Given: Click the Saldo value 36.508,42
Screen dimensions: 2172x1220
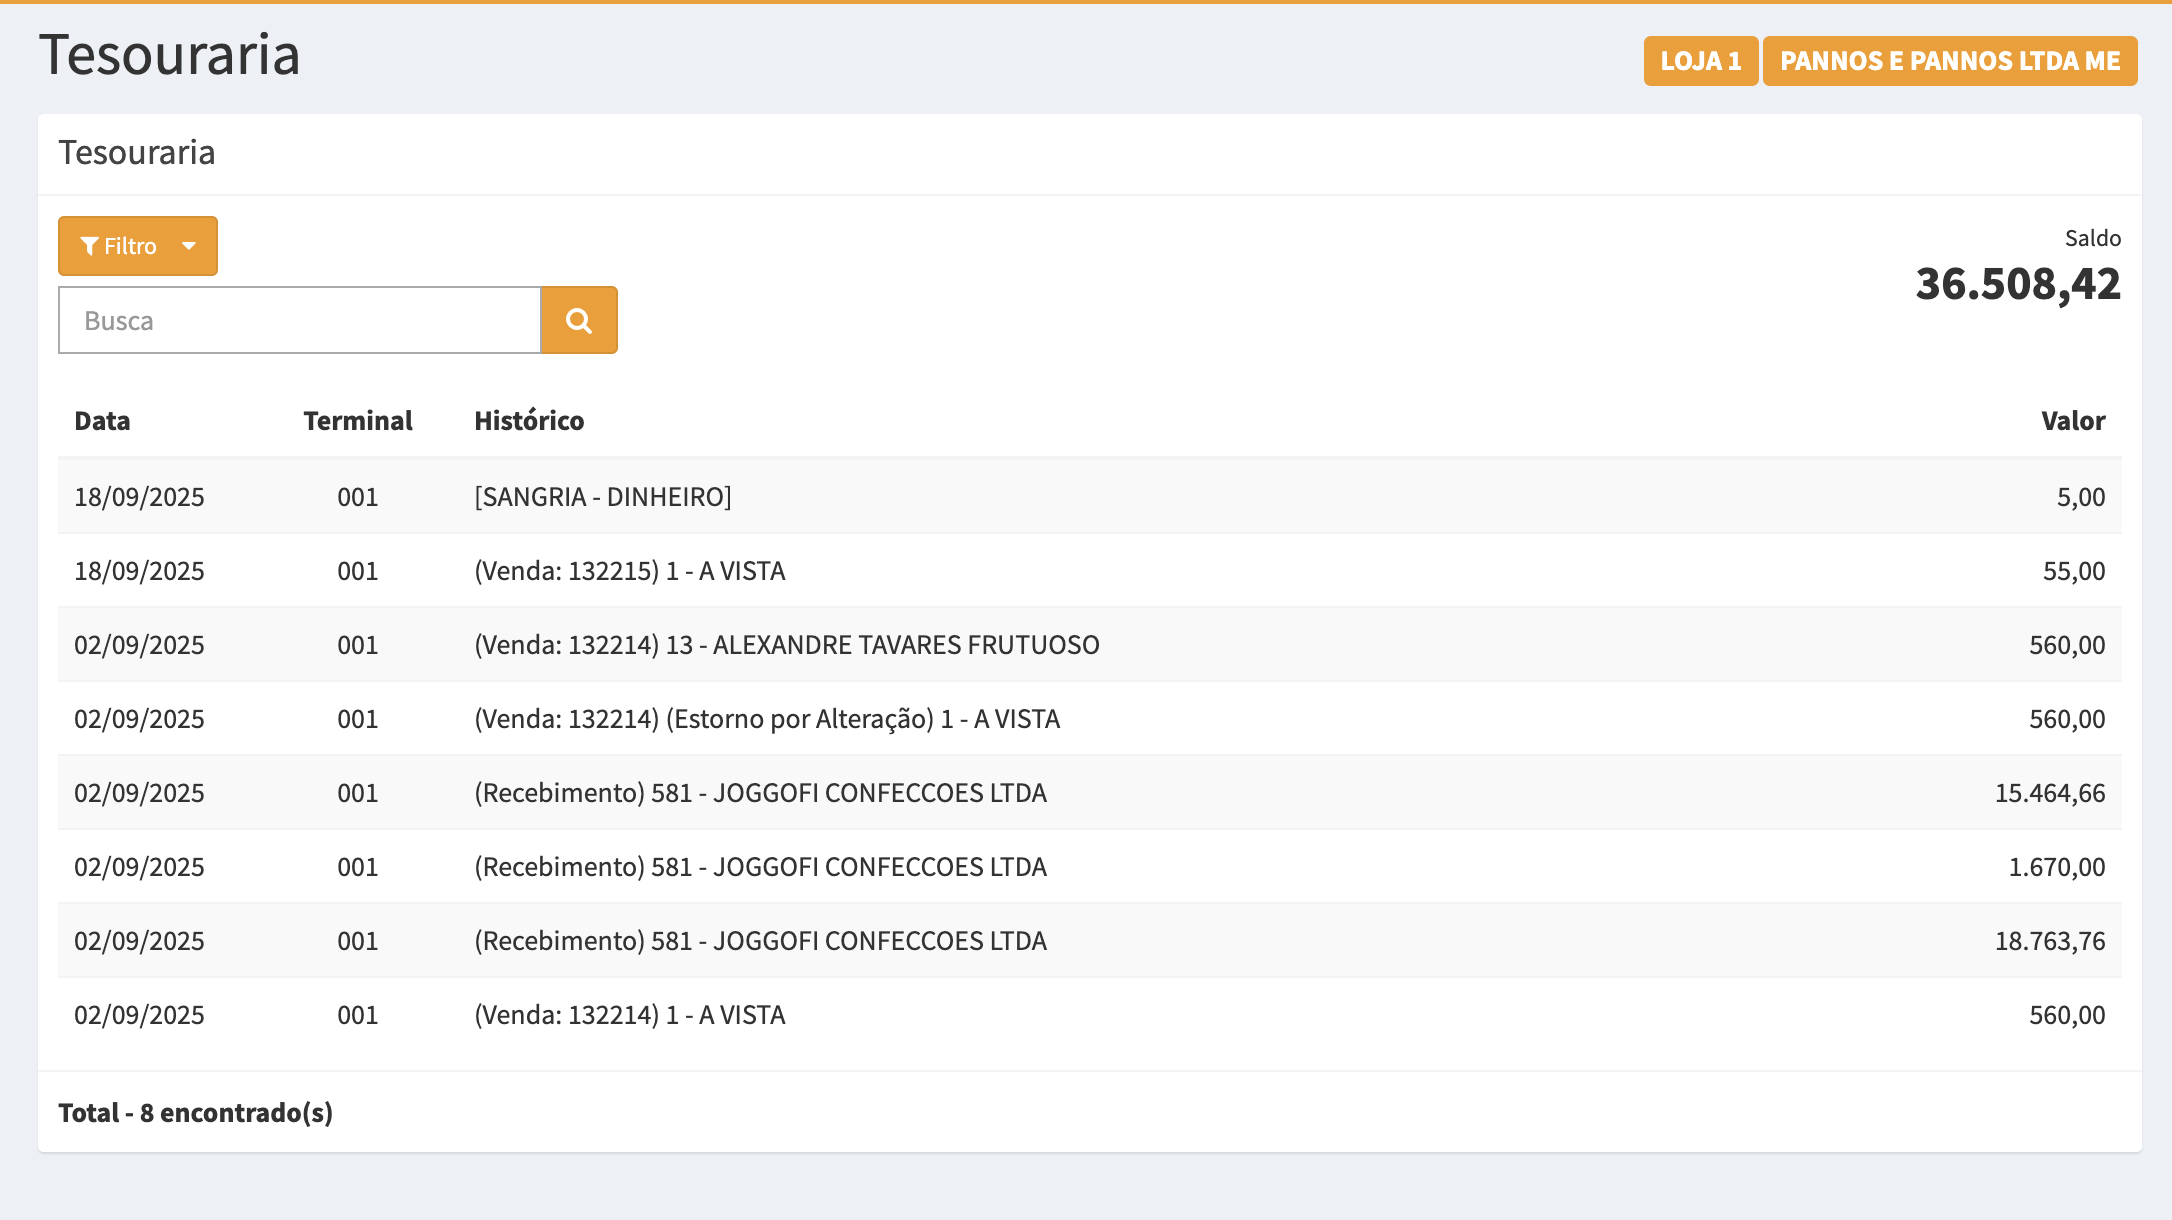Looking at the screenshot, I should (2017, 284).
